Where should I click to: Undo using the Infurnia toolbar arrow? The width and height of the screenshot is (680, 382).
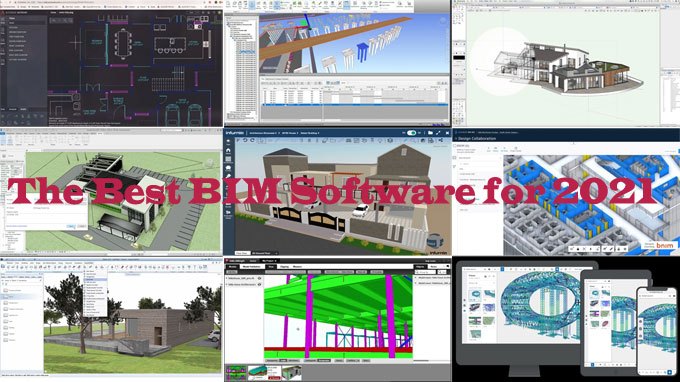click(245, 140)
